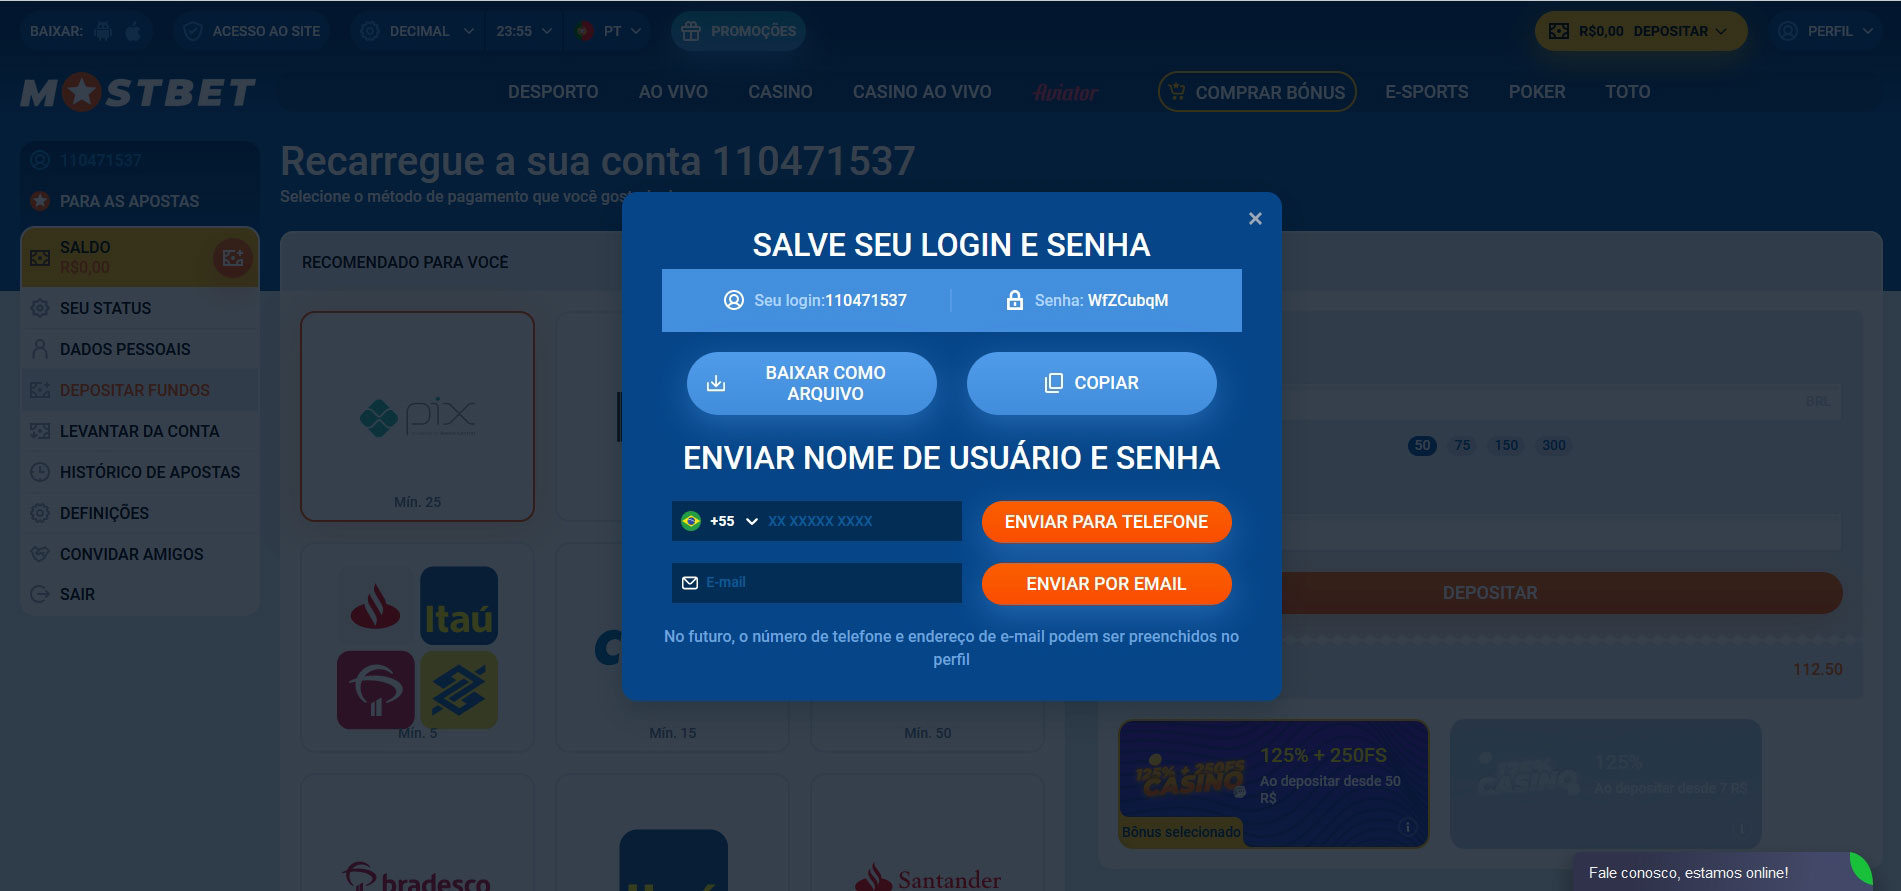Screen dimensions: 1901x891
Task: Click the phone number input field
Action: pyautogui.click(x=862, y=521)
